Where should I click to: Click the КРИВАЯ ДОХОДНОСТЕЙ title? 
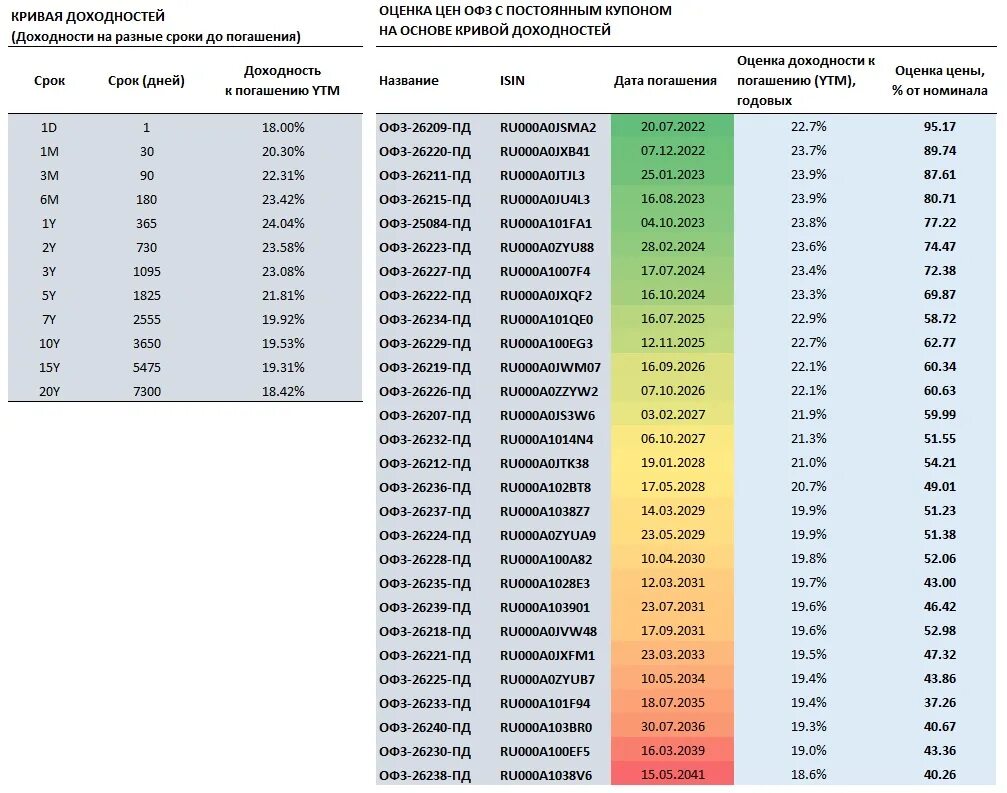click(x=88, y=17)
